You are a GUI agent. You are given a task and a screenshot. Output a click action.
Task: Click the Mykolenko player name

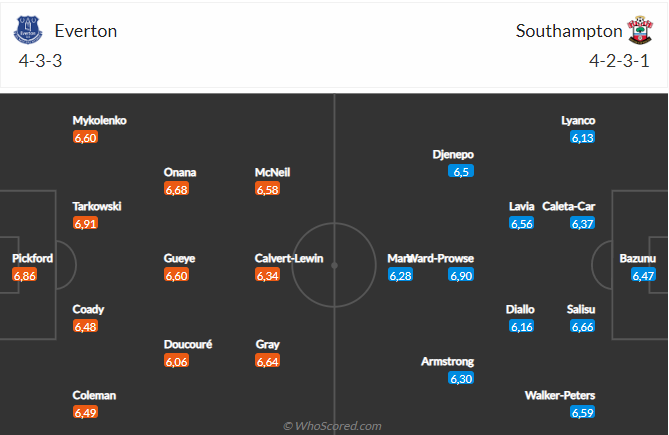(100, 121)
